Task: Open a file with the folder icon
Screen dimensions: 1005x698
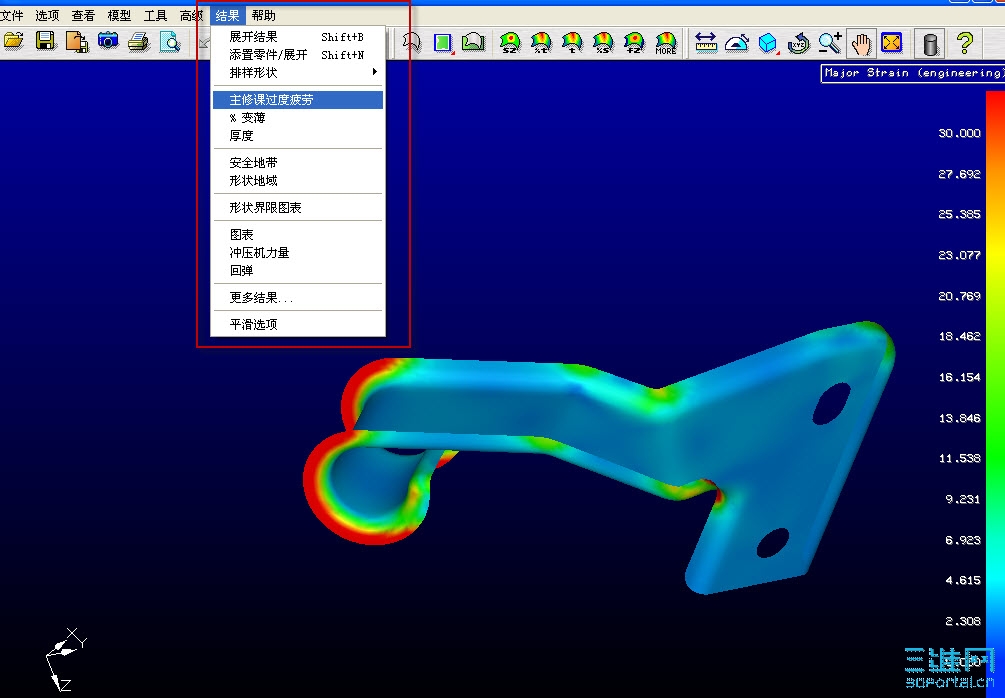Action: click(x=13, y=42)
